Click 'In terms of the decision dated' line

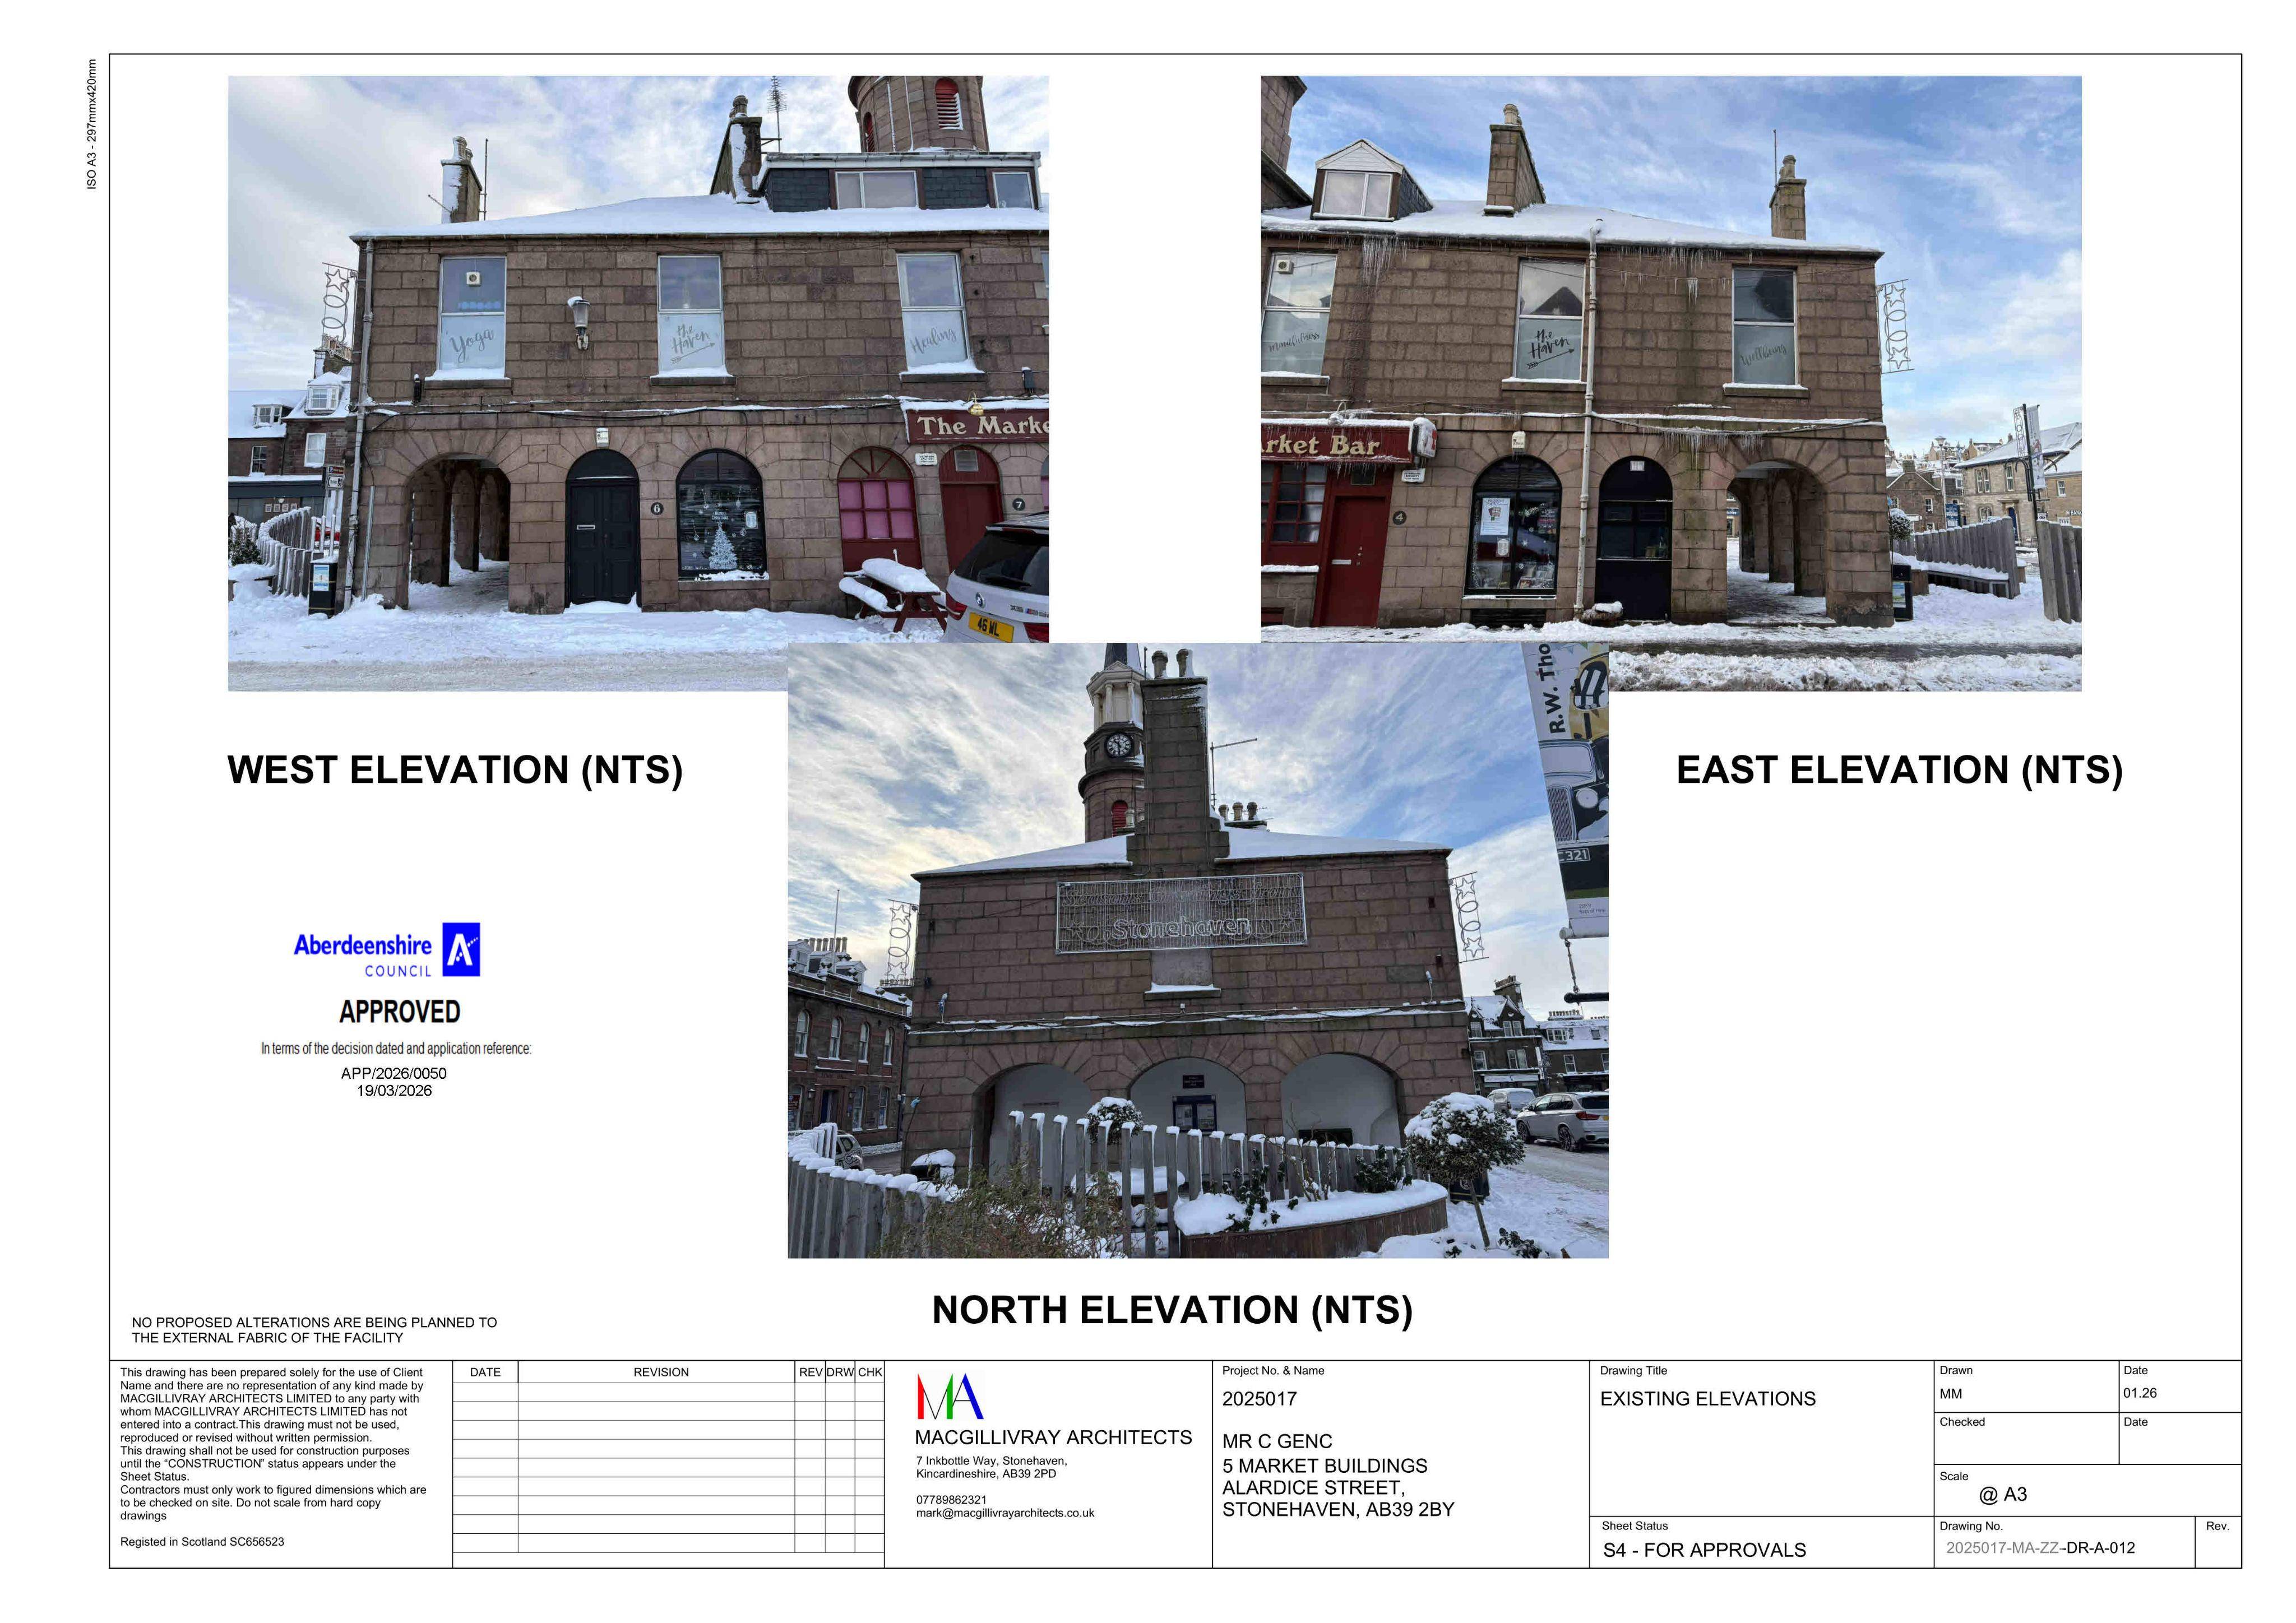coord(396,1049)
